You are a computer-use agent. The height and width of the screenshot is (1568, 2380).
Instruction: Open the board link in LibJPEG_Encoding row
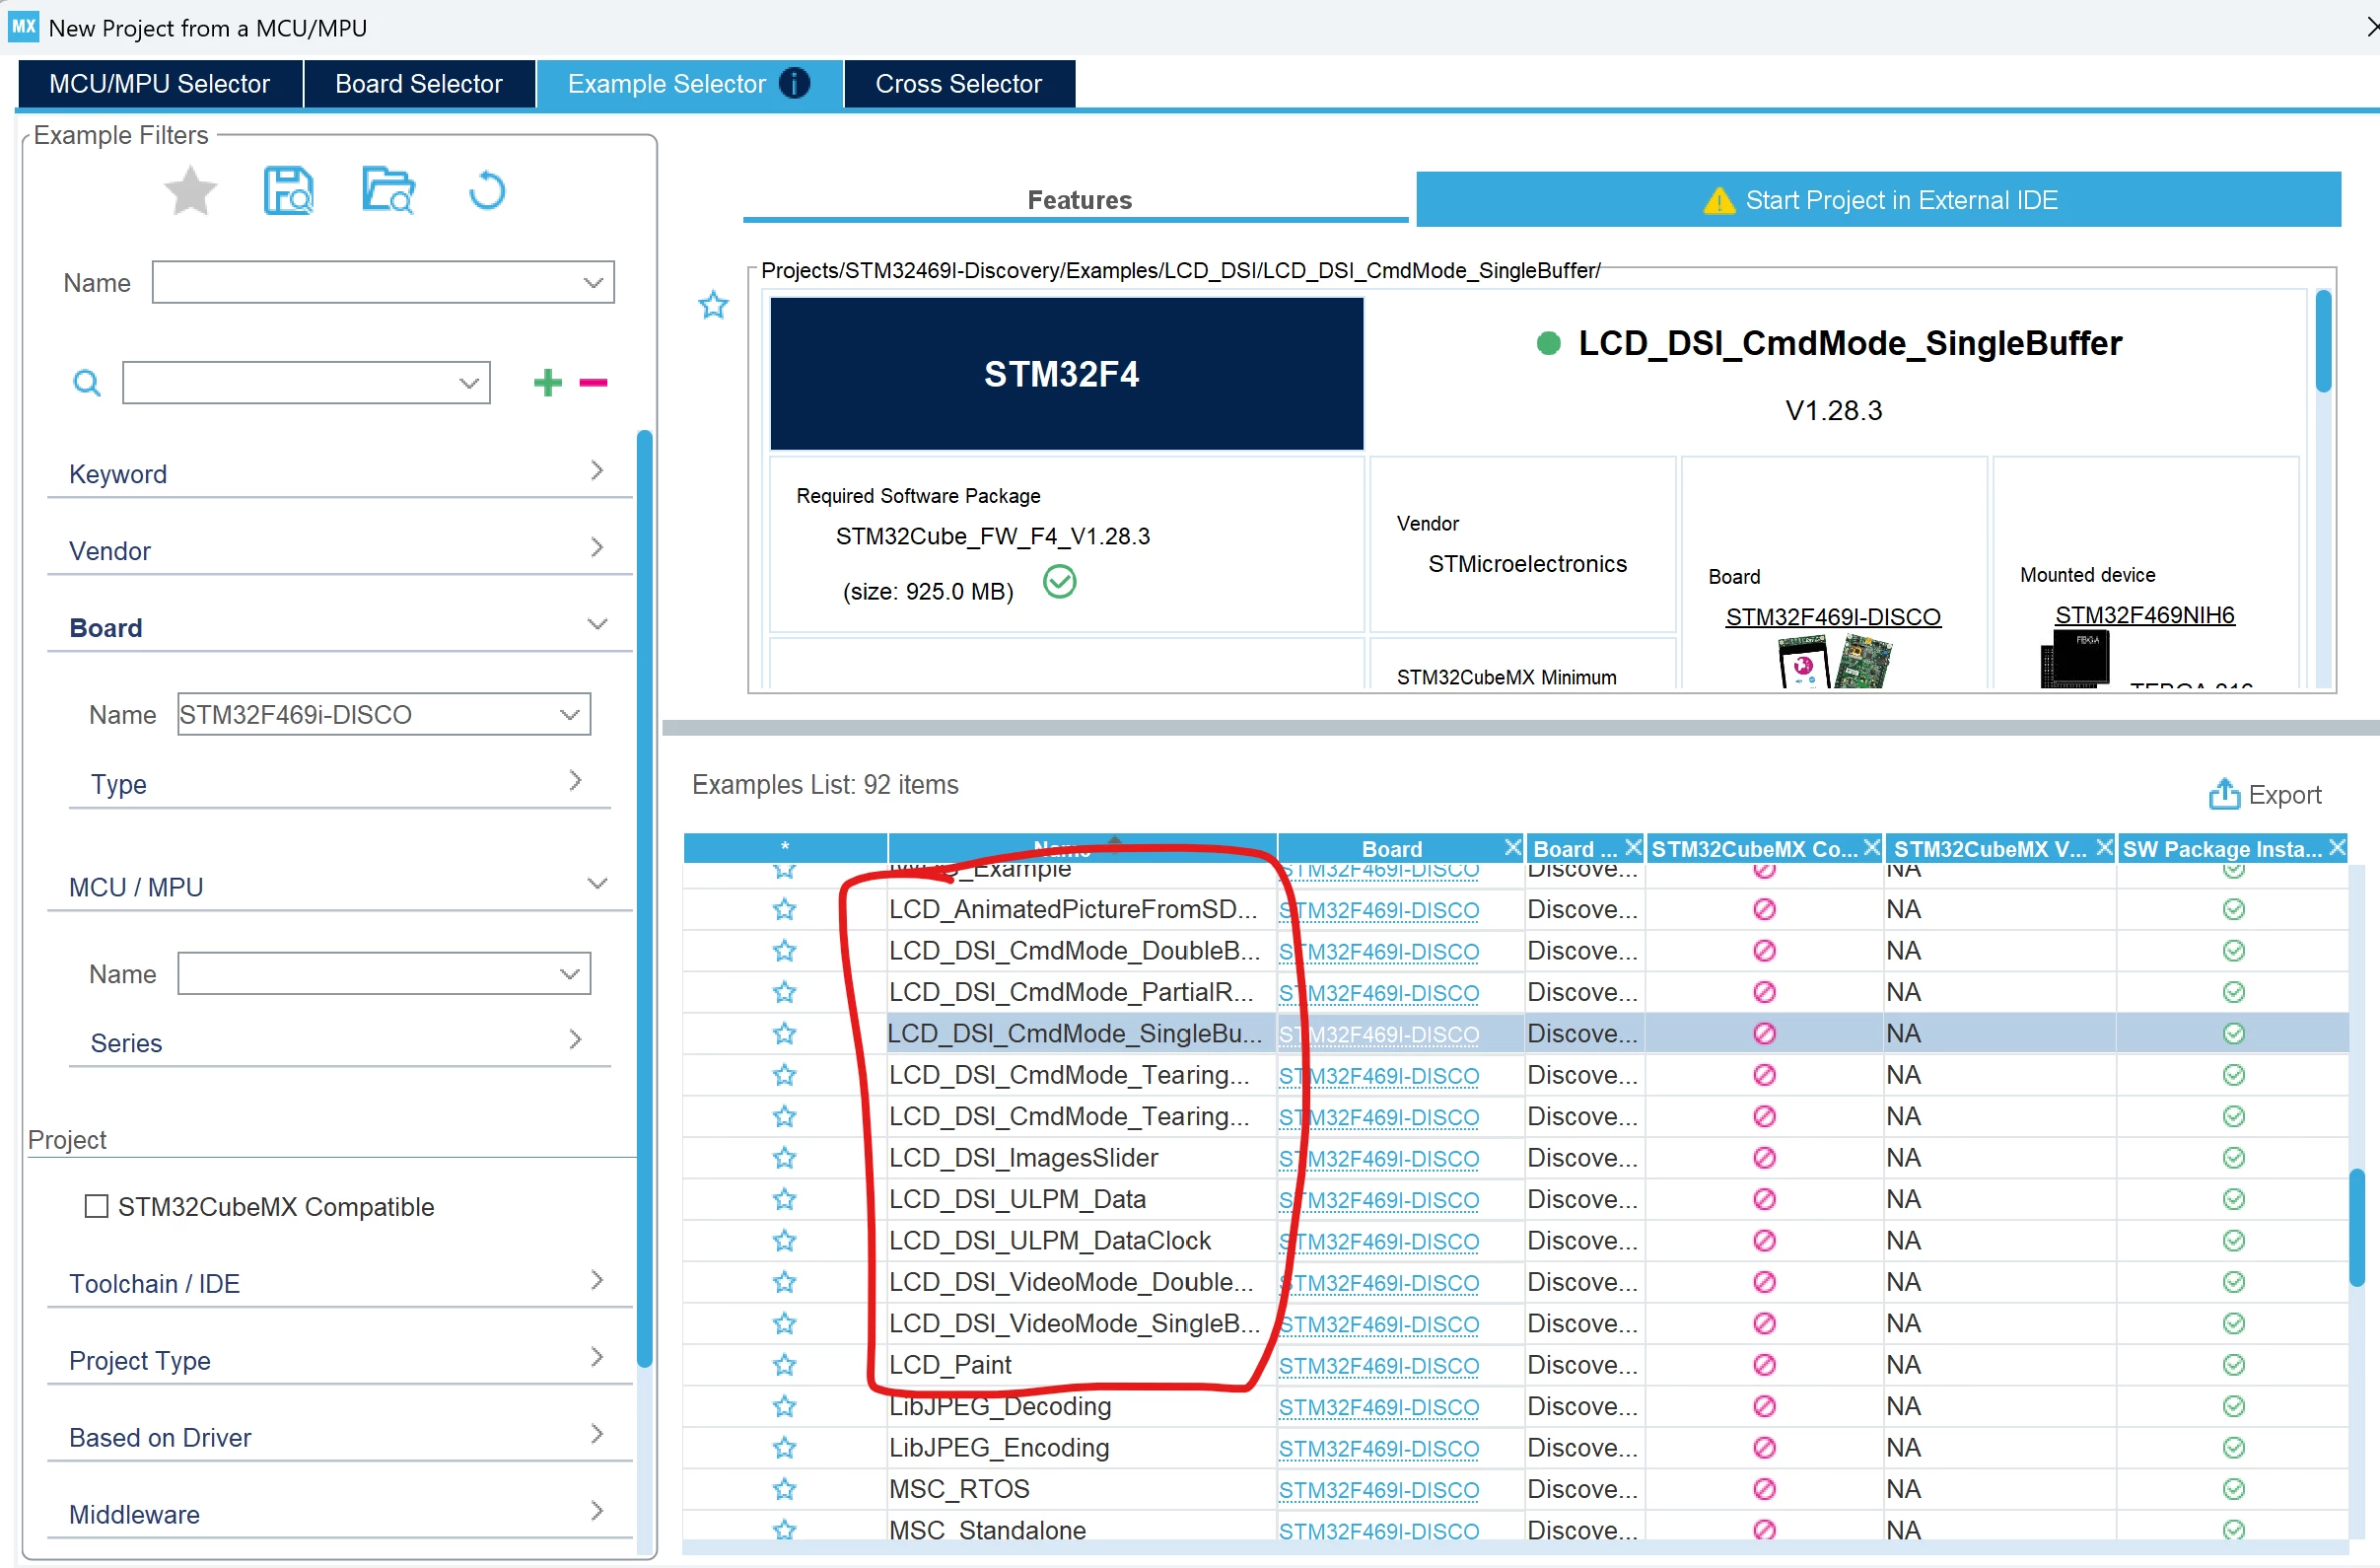tap(1378, 1448)
